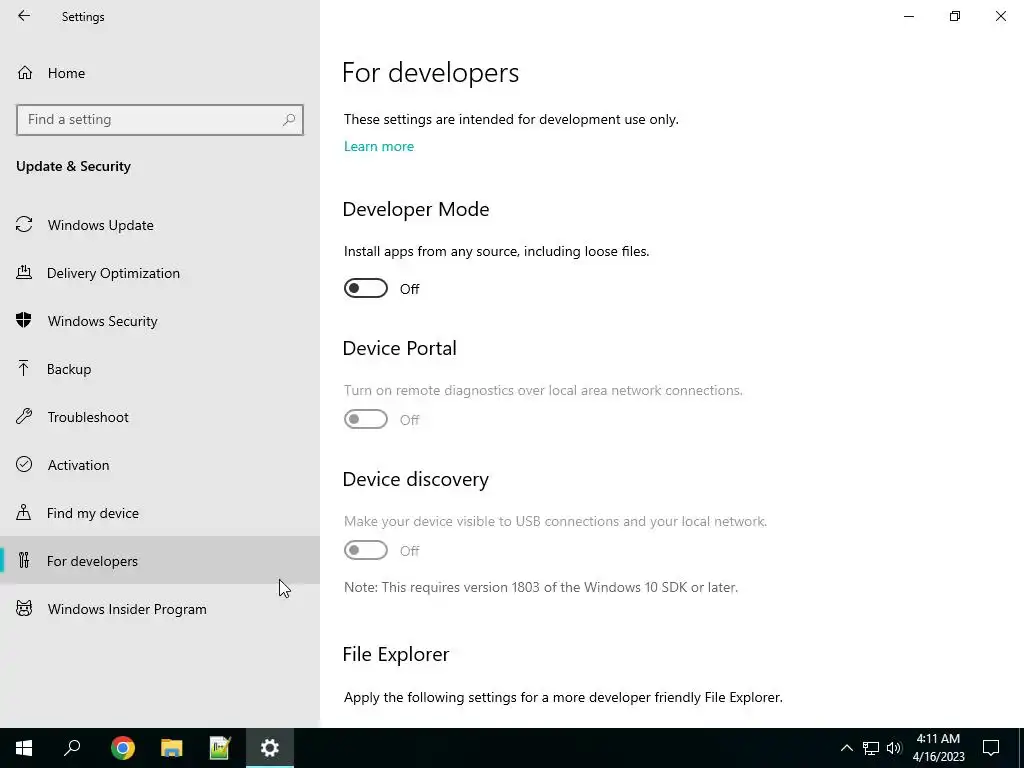Click the Windows Update sync icon

(24, 225)
